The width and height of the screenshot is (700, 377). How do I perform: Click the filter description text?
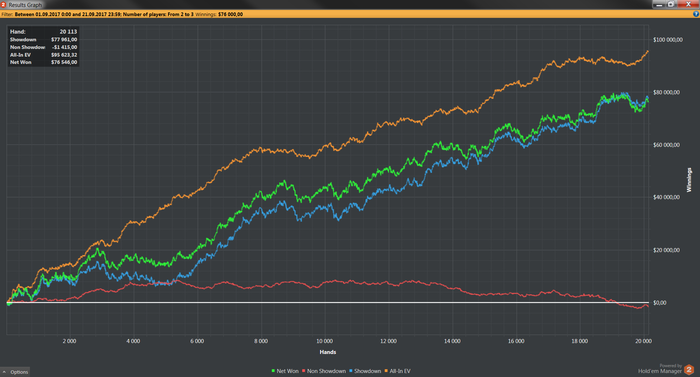coord(104,14)
